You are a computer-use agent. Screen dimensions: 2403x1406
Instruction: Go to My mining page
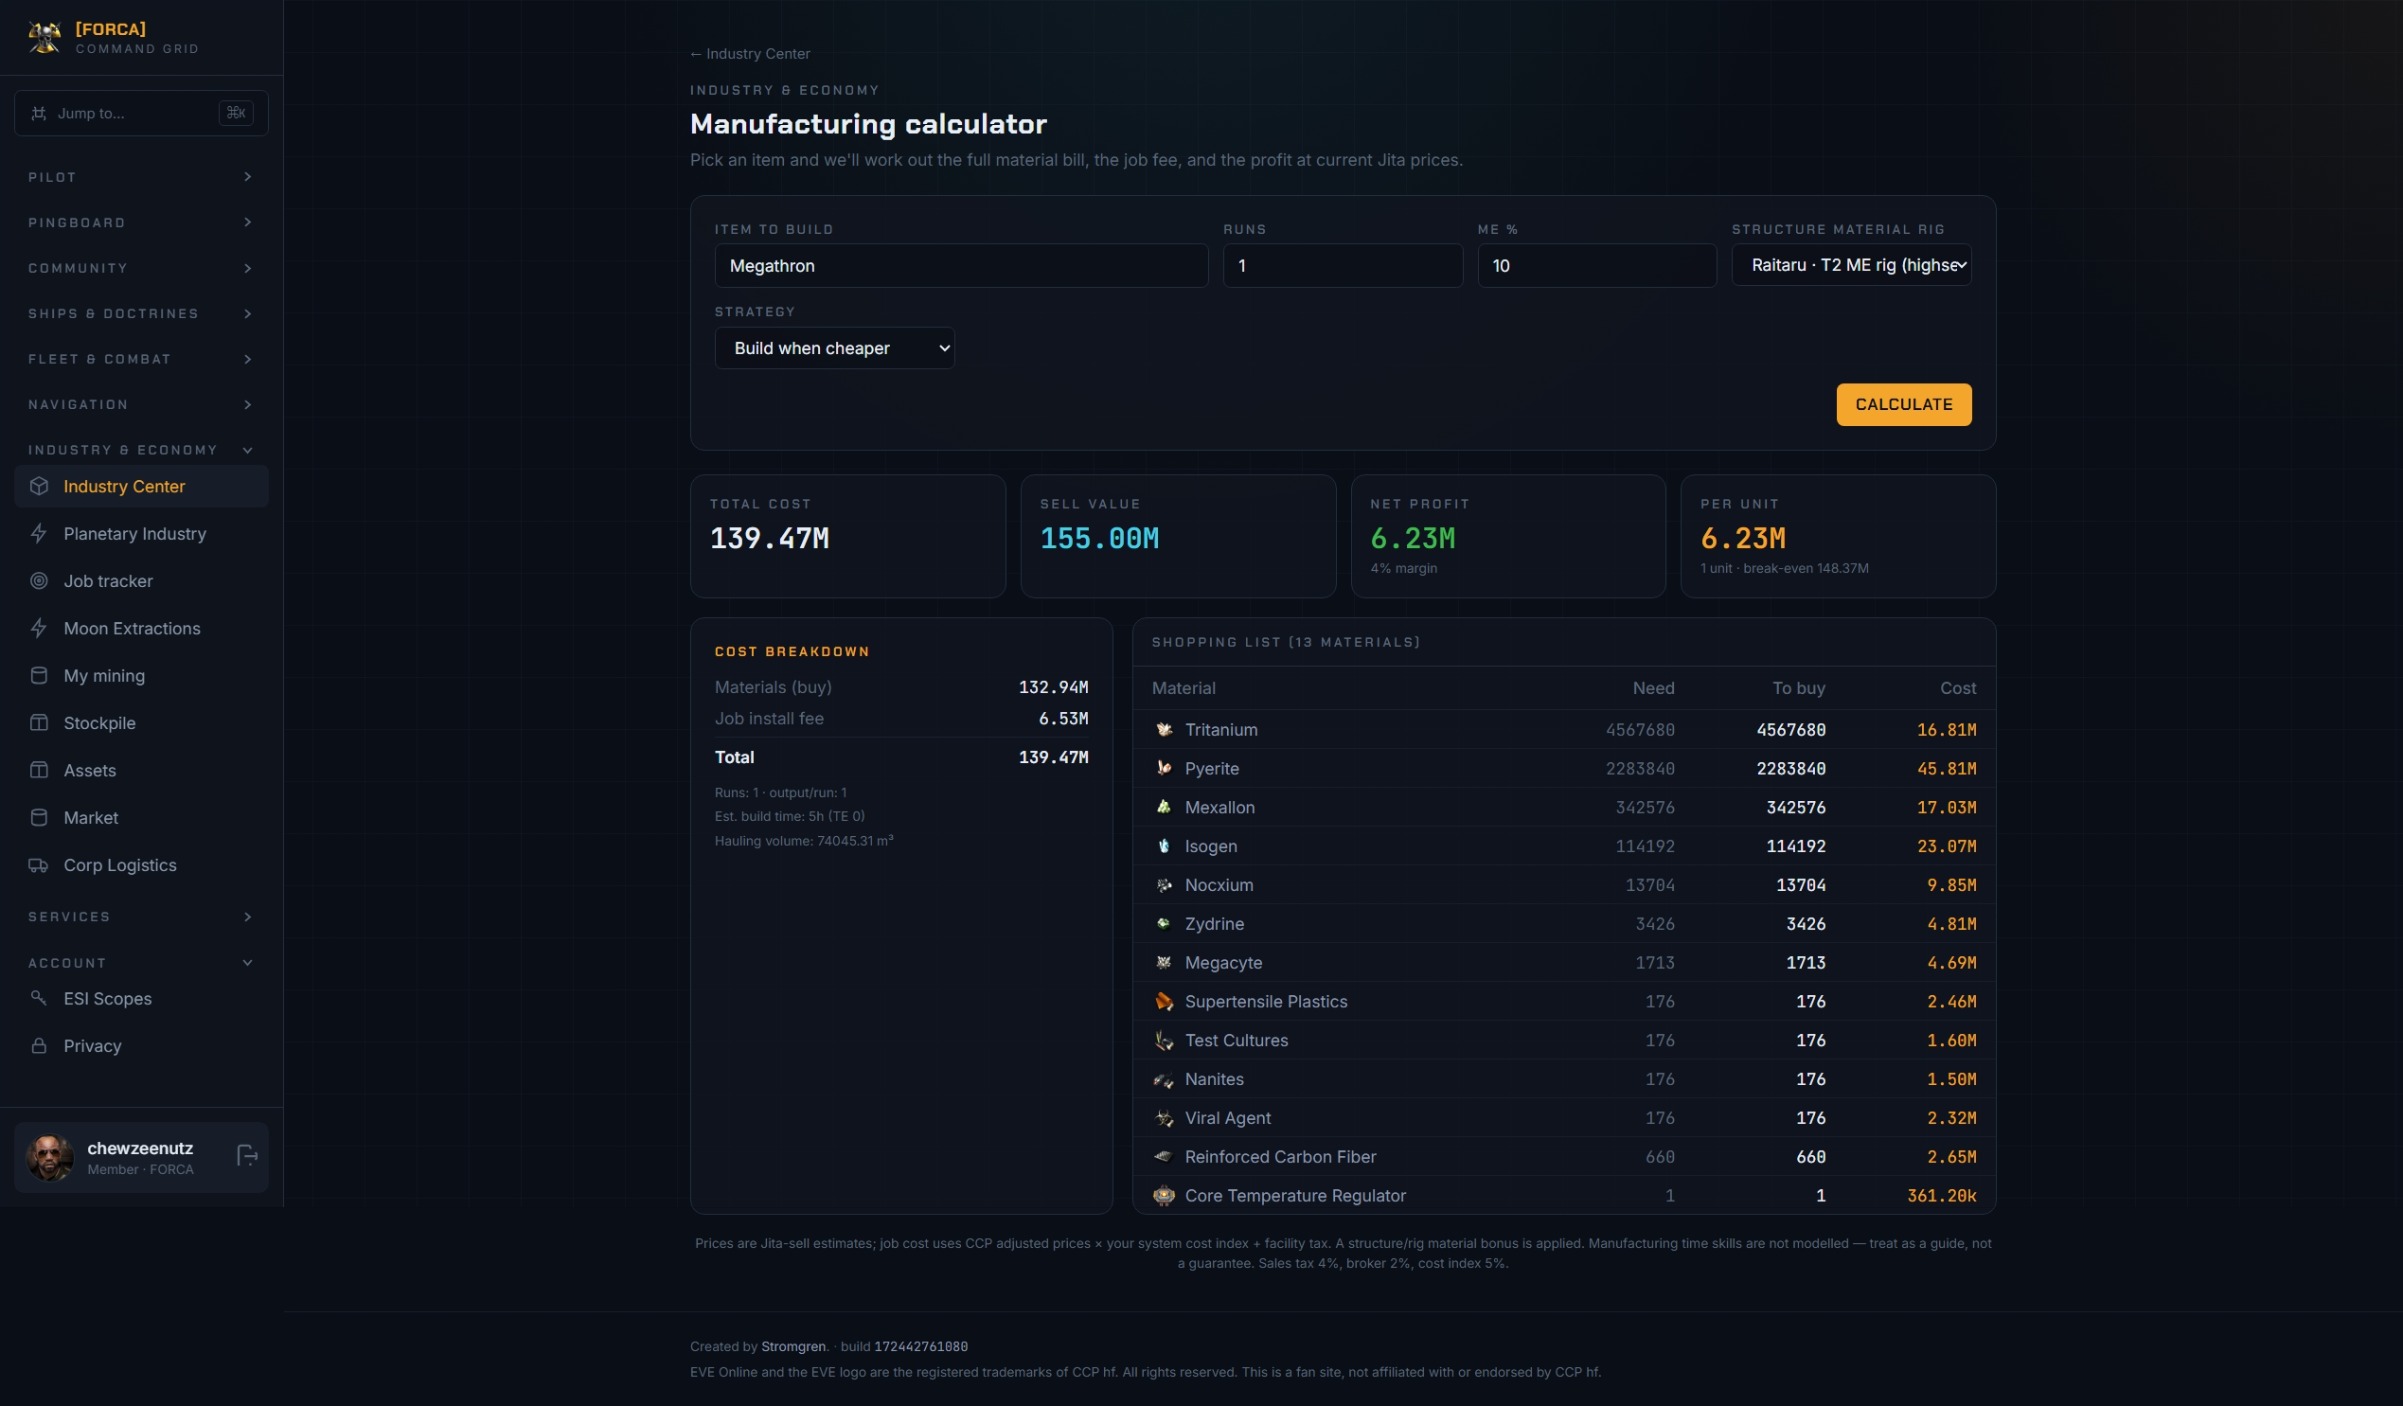(x=141, y=675)
